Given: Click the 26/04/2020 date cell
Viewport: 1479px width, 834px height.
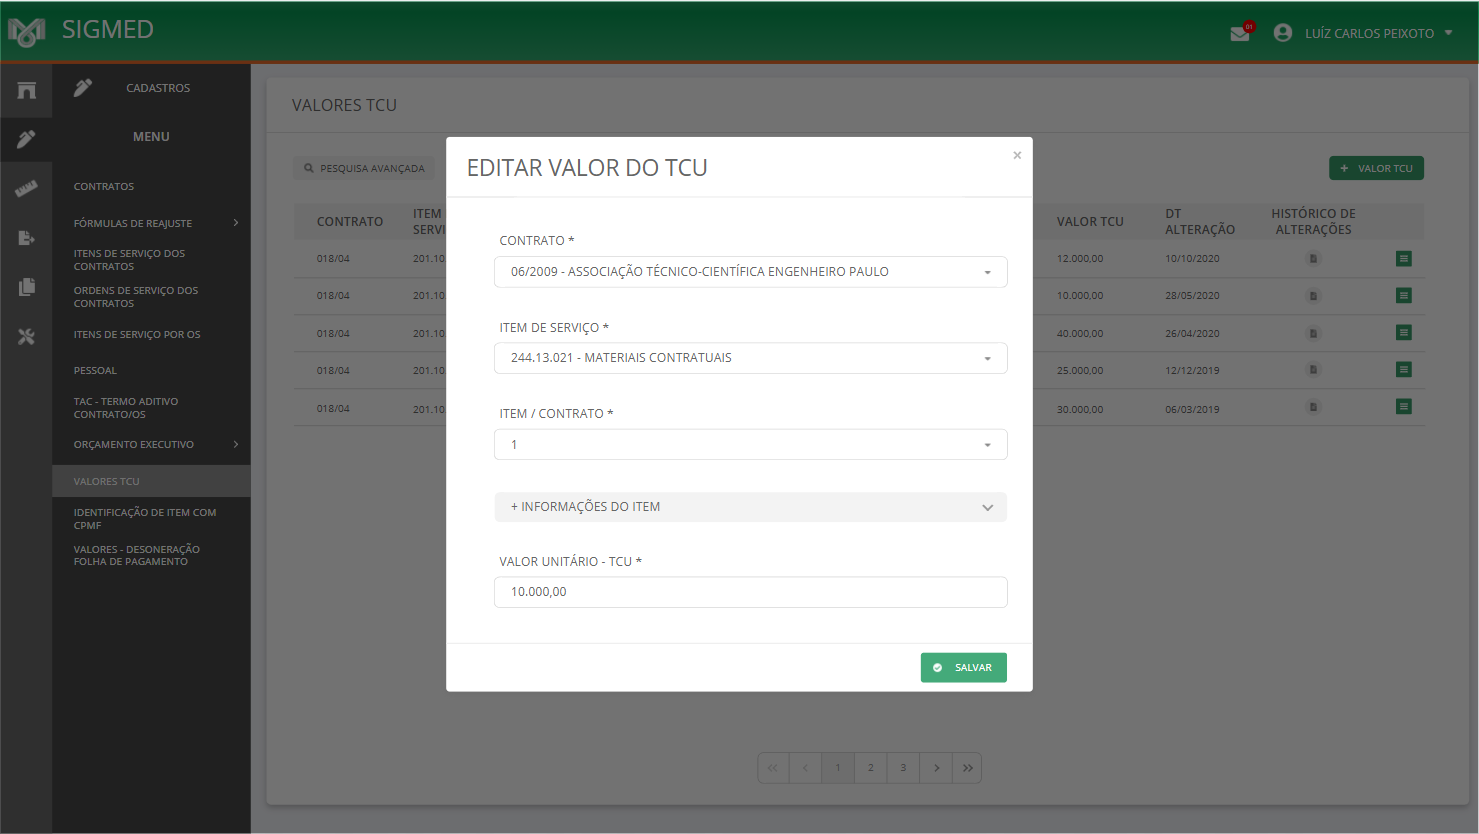Looking at the screenshot, I should pos(1192,334).
